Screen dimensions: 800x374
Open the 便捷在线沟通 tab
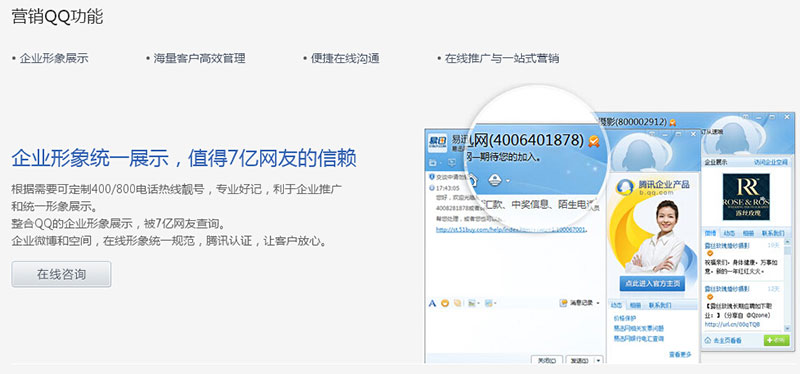tap(345, 58)
